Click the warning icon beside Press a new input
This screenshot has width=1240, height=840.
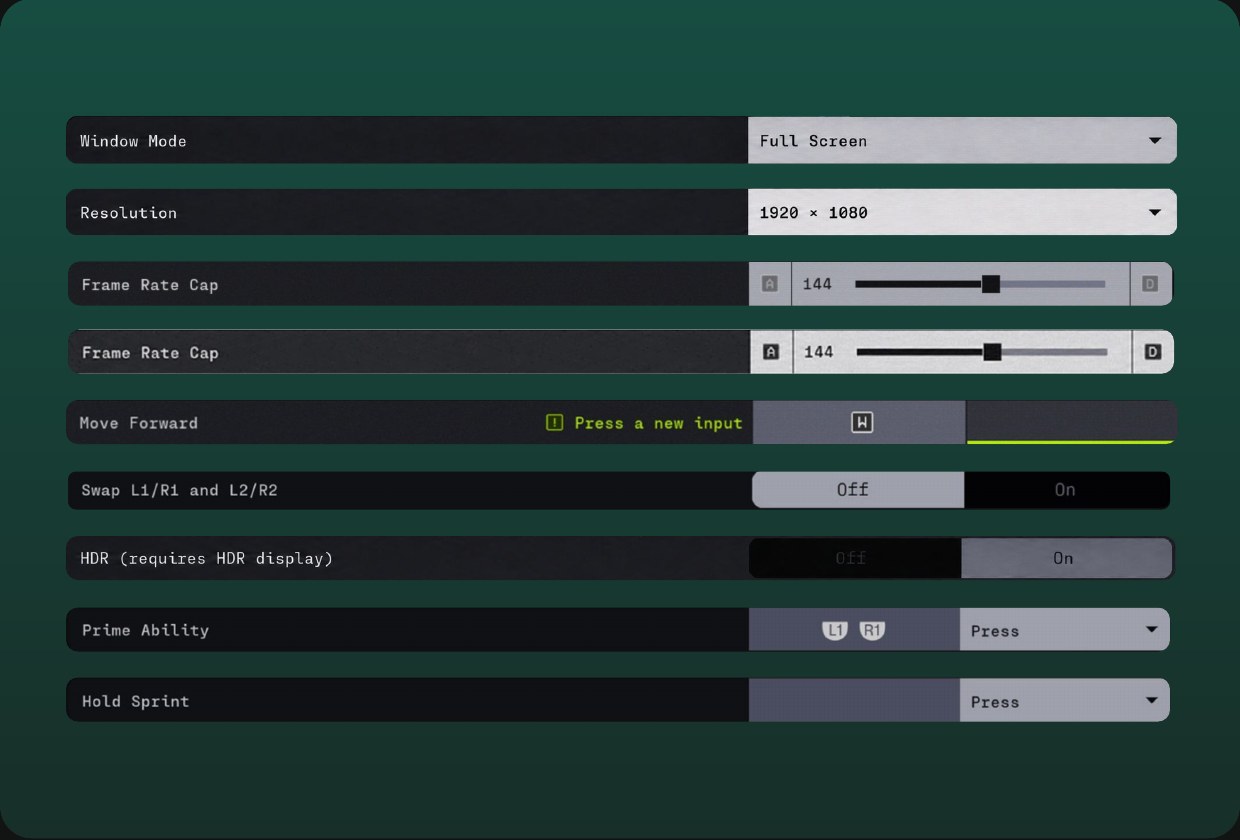coord(555,423)
